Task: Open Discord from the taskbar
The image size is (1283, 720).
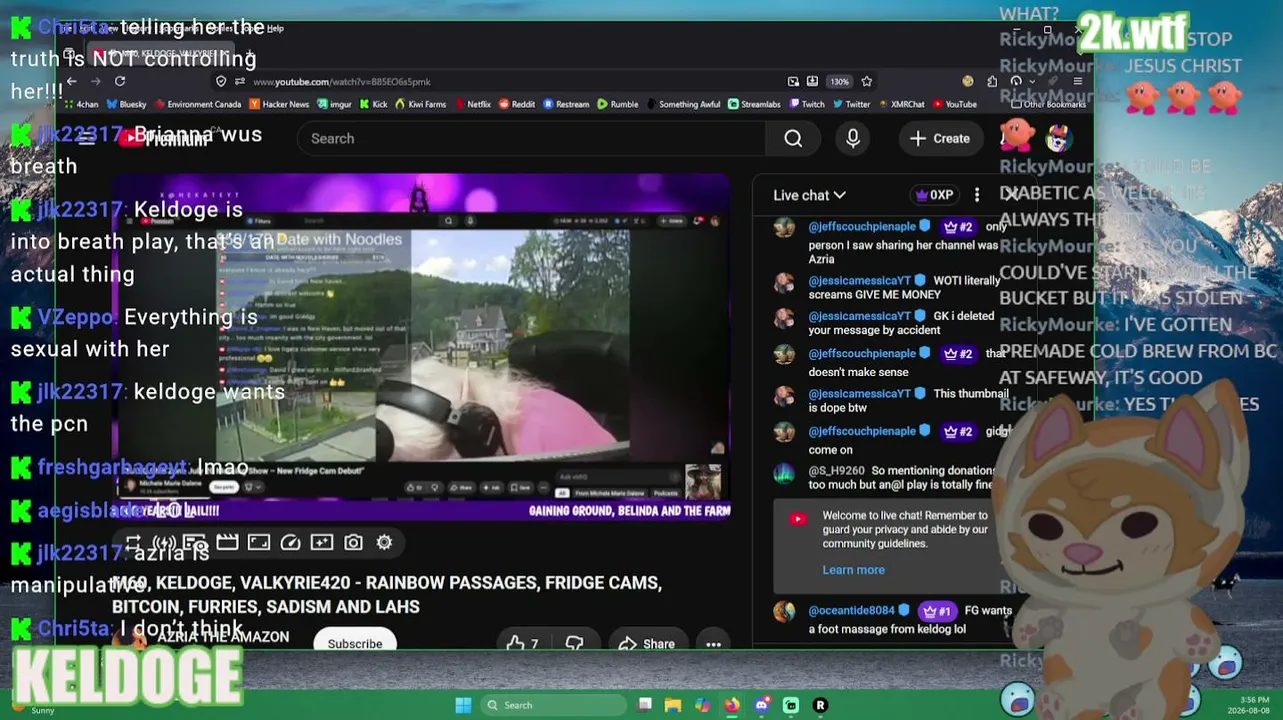Action: click(762, 705)
